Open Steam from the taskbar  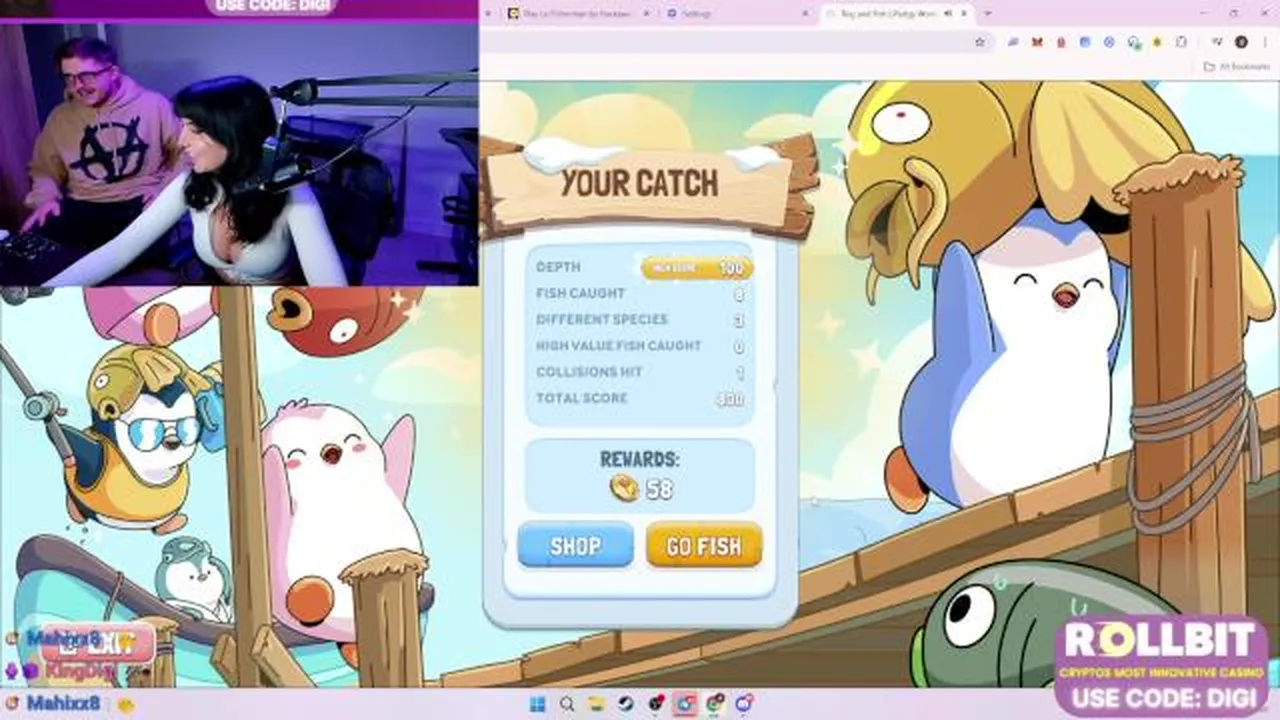626,704
